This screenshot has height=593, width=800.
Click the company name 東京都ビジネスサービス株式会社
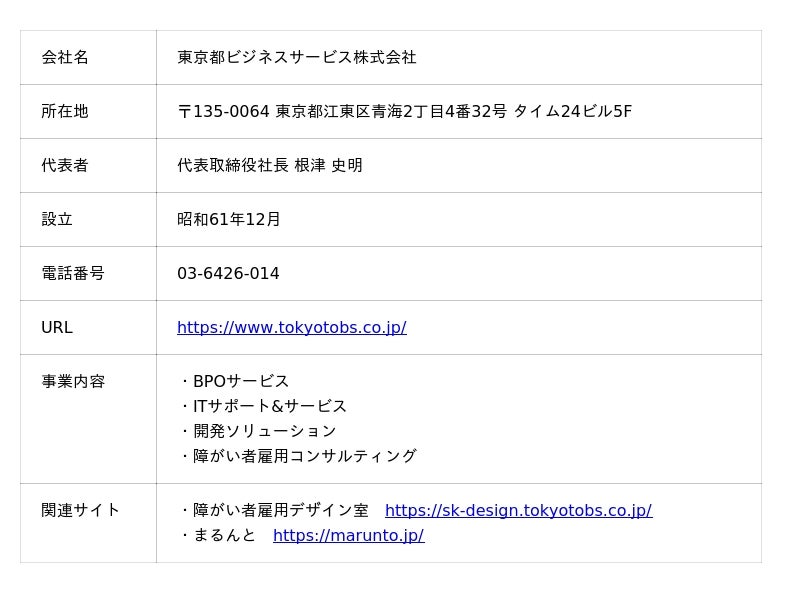(x=296, y=58)
